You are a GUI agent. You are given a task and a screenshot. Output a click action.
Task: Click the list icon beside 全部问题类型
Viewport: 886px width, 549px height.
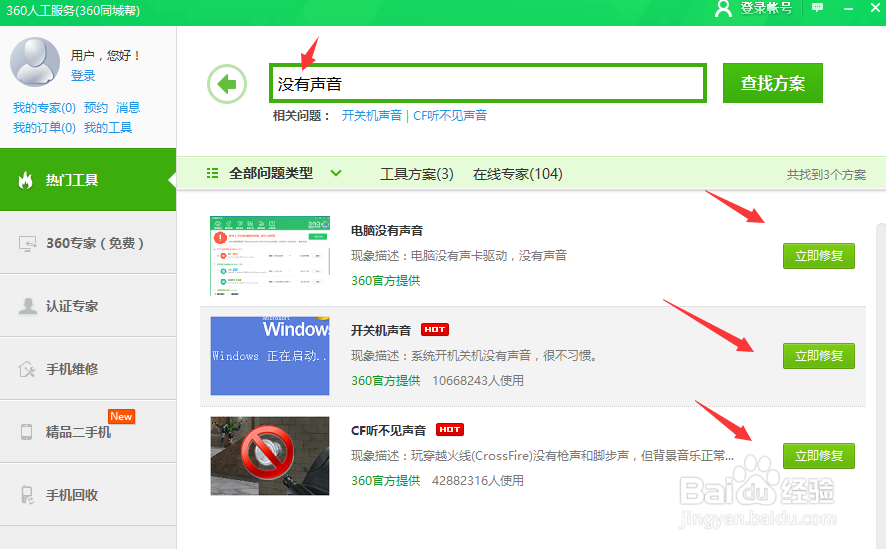point(212,173)
